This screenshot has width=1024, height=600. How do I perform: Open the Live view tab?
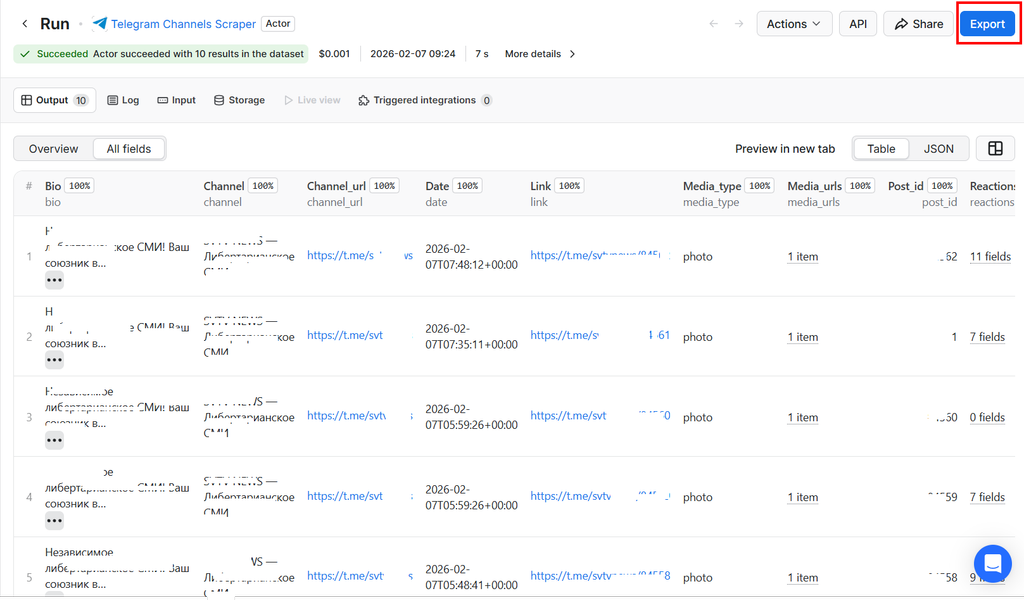[312, 100]
